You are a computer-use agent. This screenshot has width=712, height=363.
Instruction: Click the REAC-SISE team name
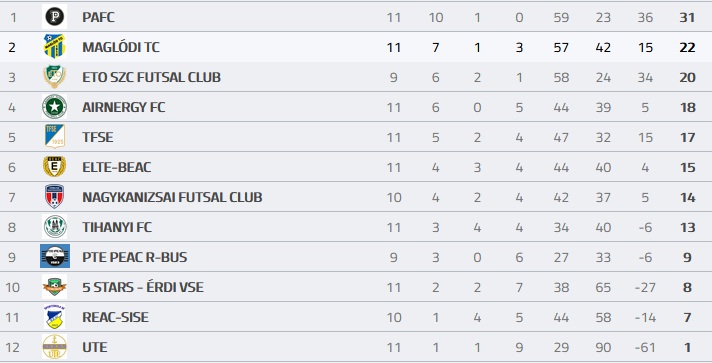[x=115, y=317]
